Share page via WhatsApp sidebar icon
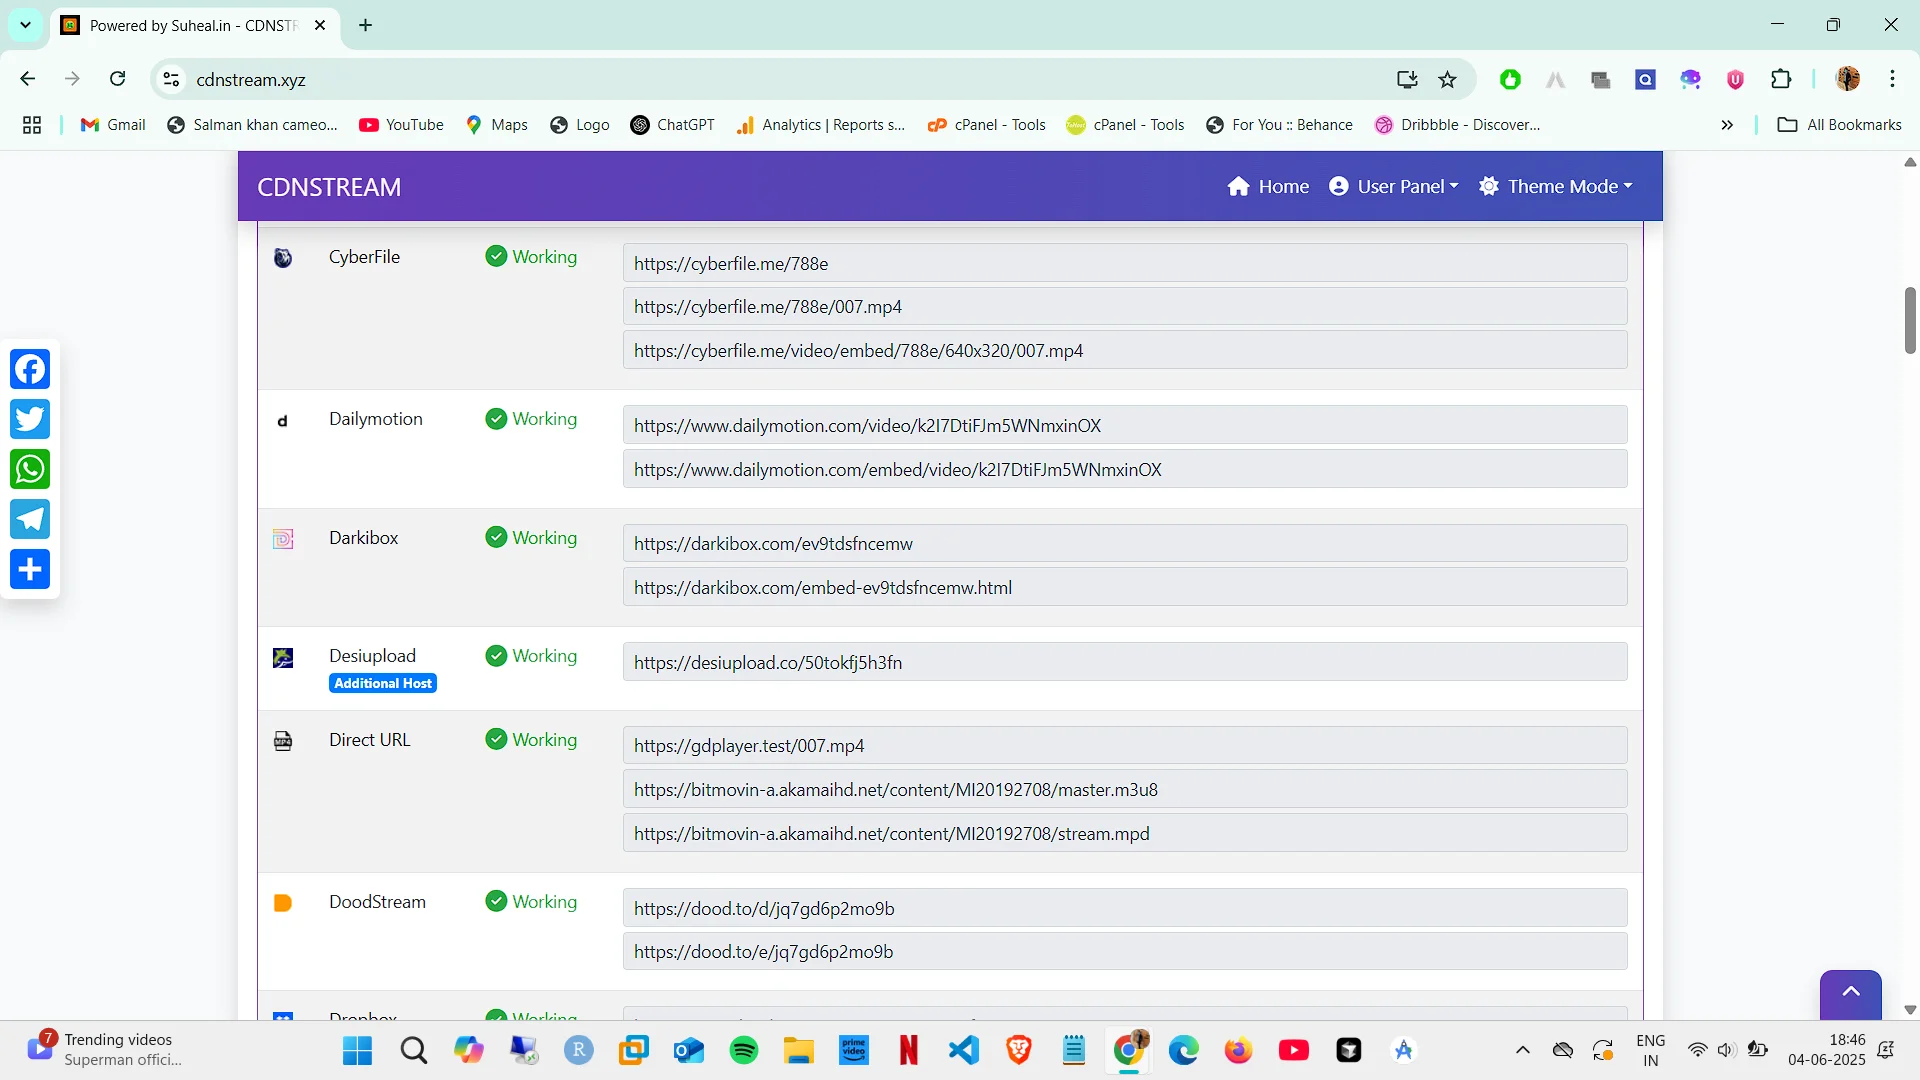 pyautogui.click(x=30, y=469)
